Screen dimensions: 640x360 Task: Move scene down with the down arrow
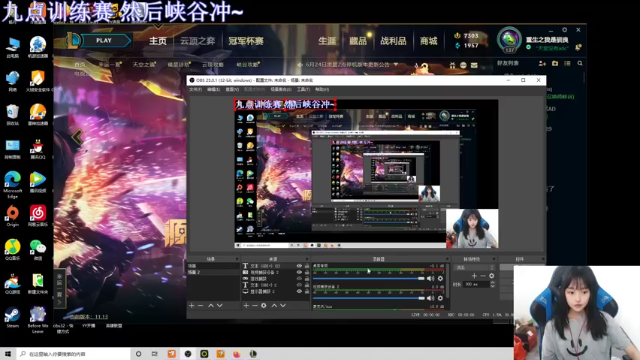click(x=220, y=305)
